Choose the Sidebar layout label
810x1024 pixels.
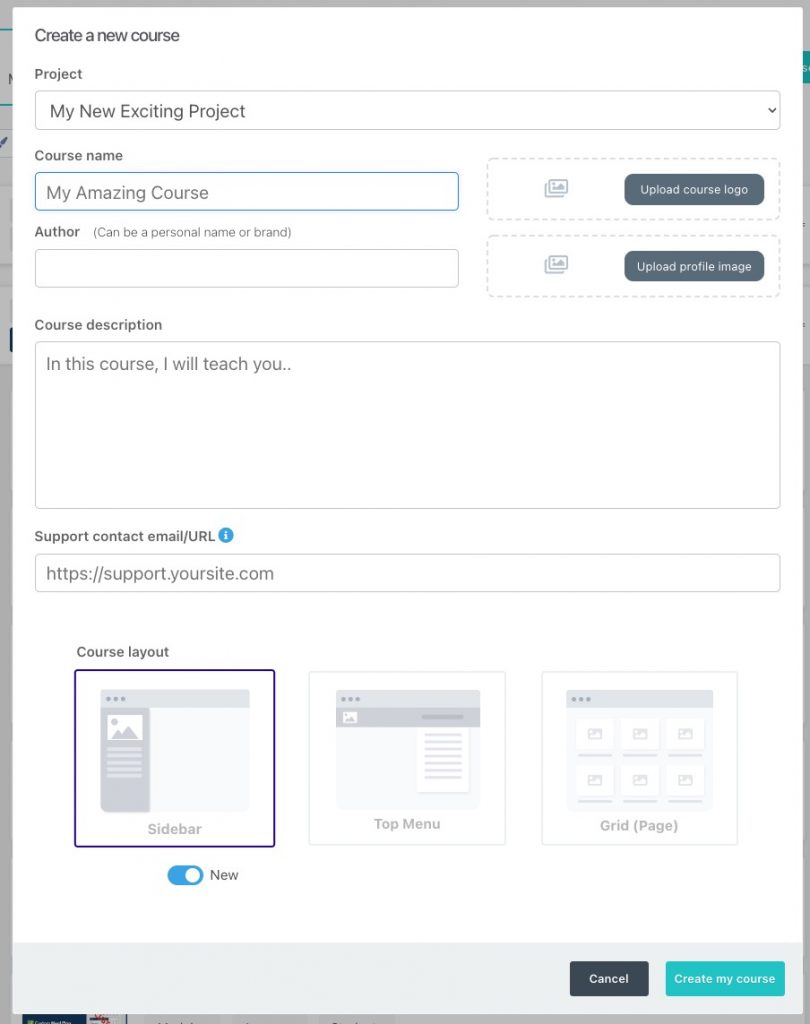(x=174, y=829)
